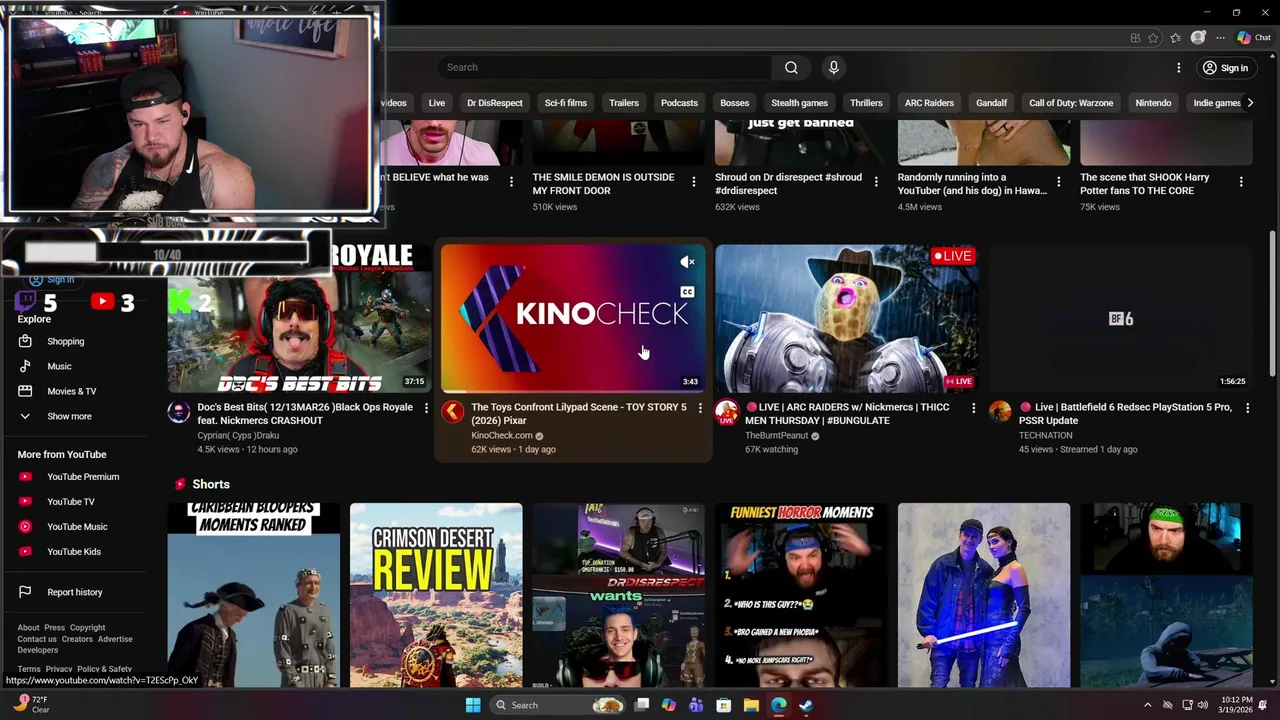Open the Edge profile avatar icon
Viewport: 1280px width, 720px height.
(x=1198, y=38)
